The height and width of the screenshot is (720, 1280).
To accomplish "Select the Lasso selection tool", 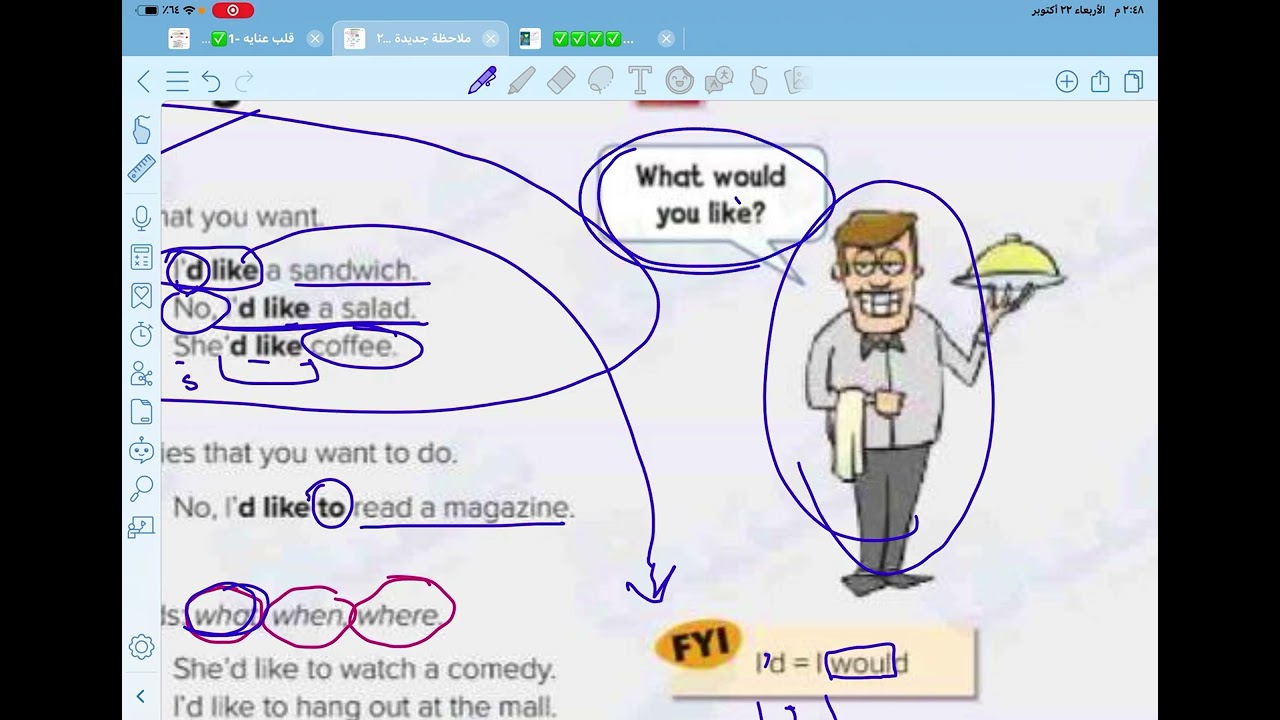I will pos(600,81).
